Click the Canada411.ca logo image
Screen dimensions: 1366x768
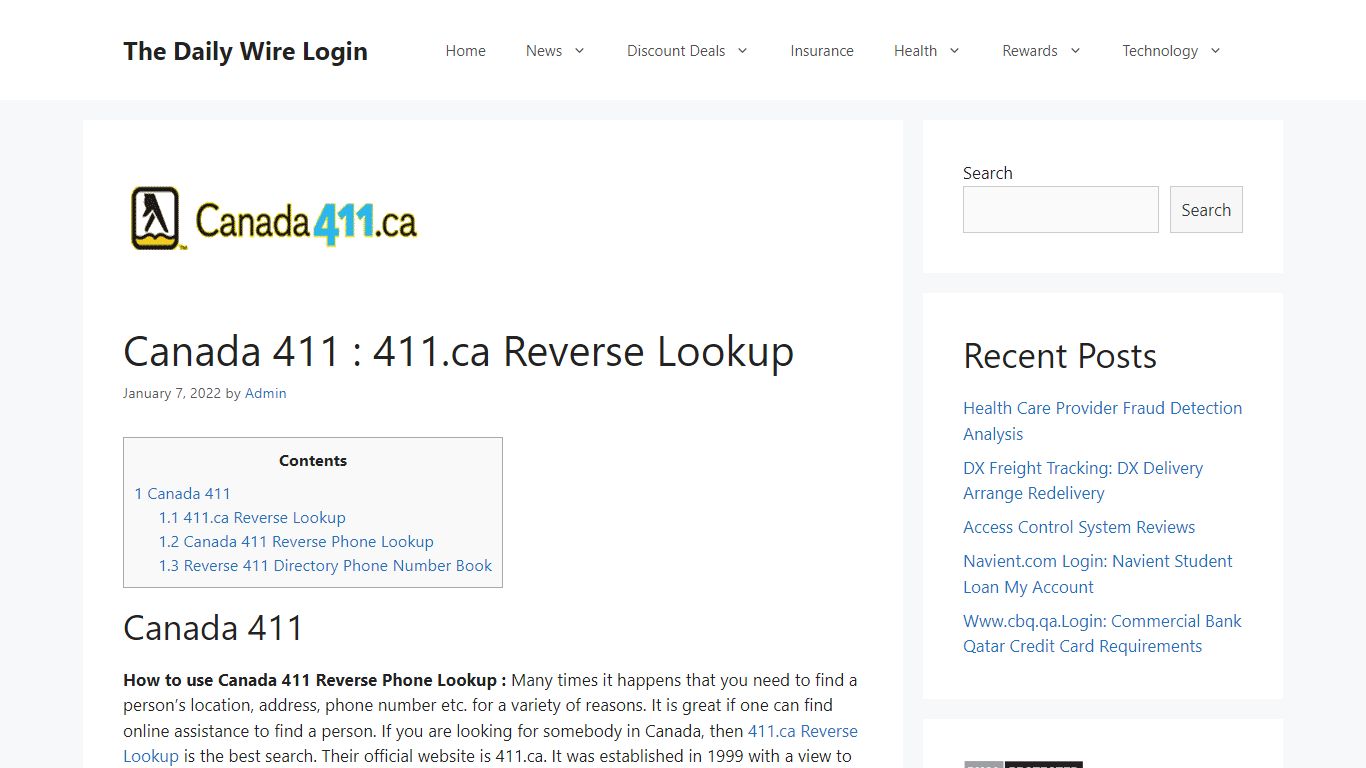[x=273, y=218]
